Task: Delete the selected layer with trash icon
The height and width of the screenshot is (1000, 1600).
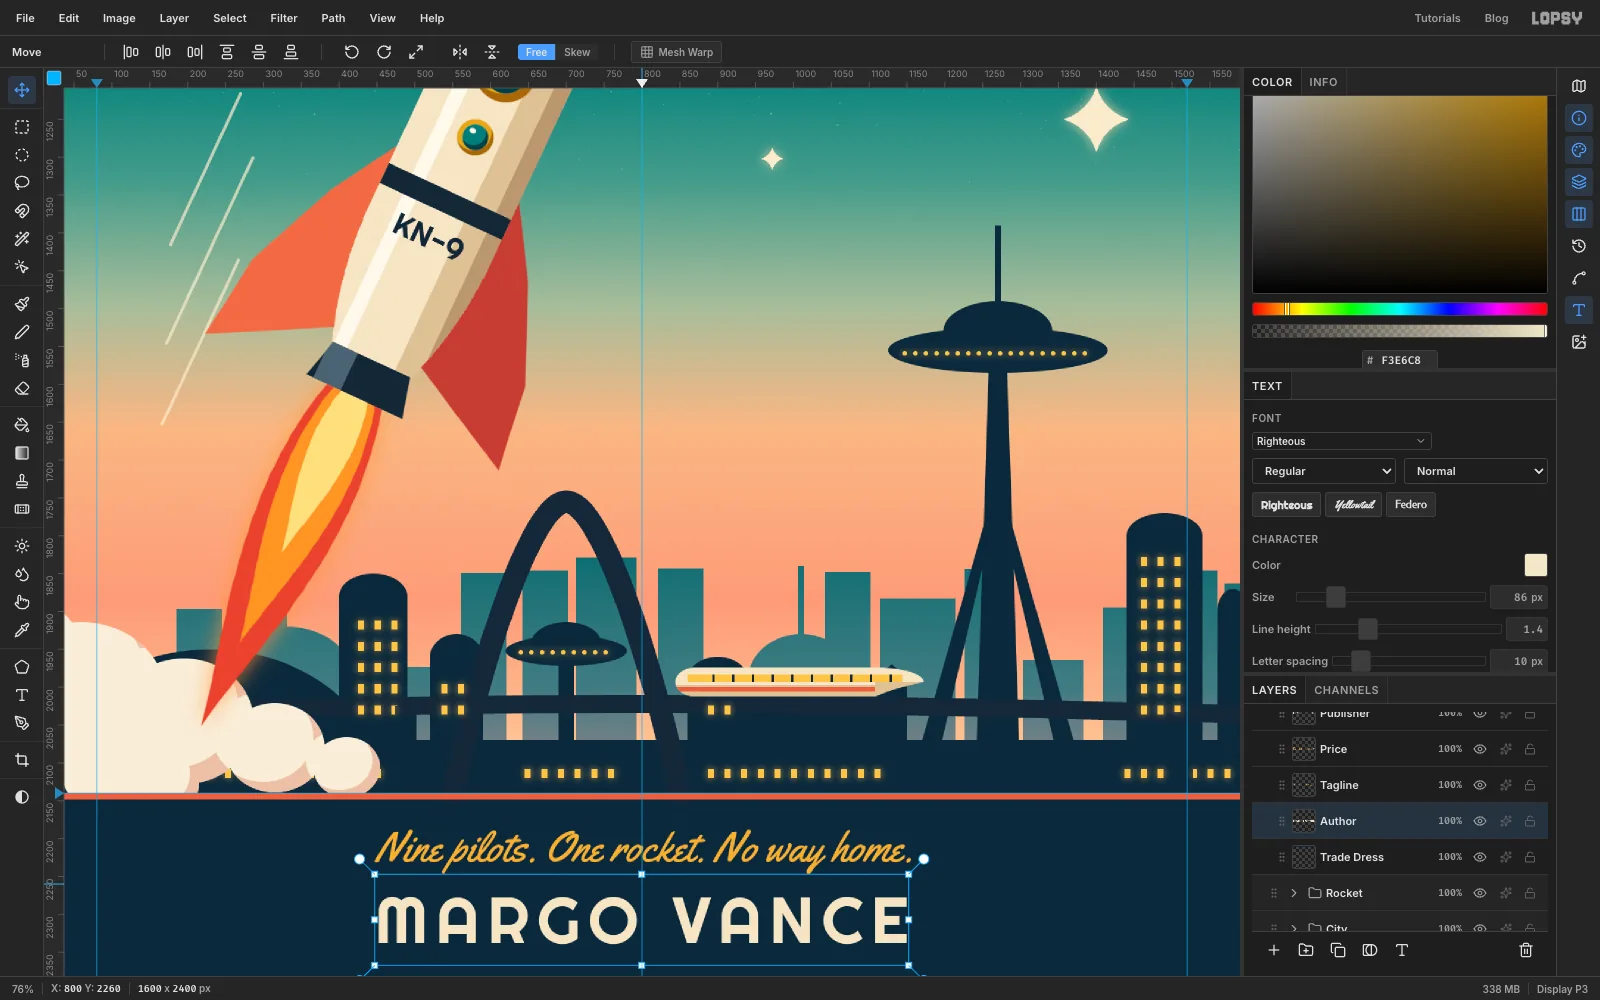Action: [1526, 950]
